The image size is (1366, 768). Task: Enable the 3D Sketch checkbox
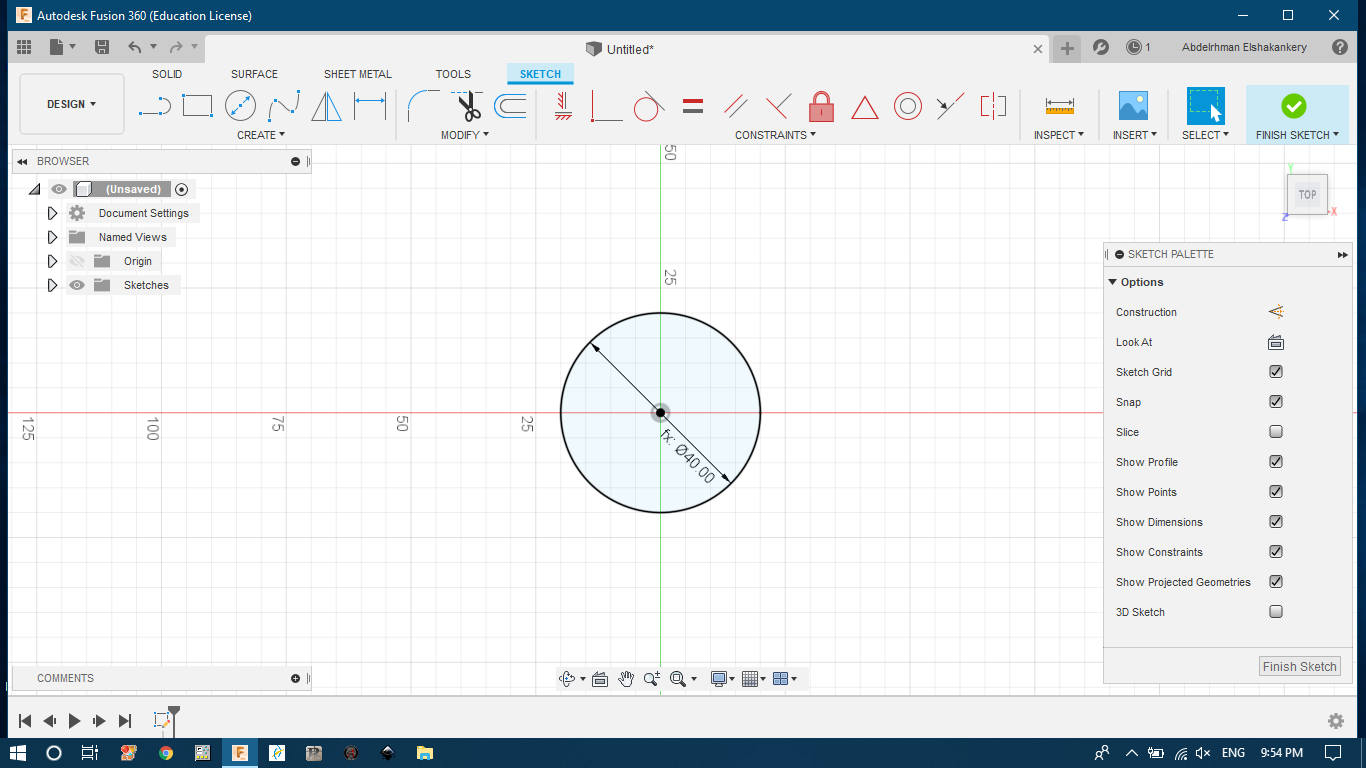[1276, 612]
